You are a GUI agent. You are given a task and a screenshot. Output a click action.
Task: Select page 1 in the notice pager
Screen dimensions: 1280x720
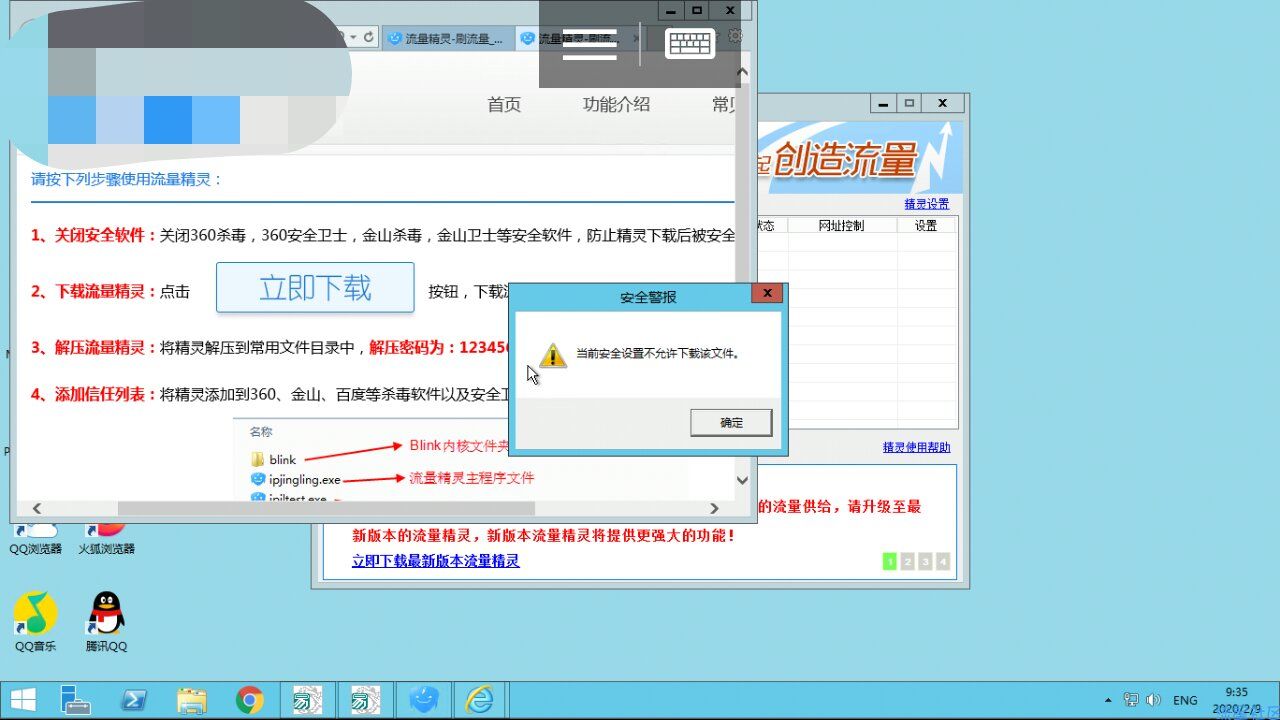pyautogui.click(x=889, y=562)
